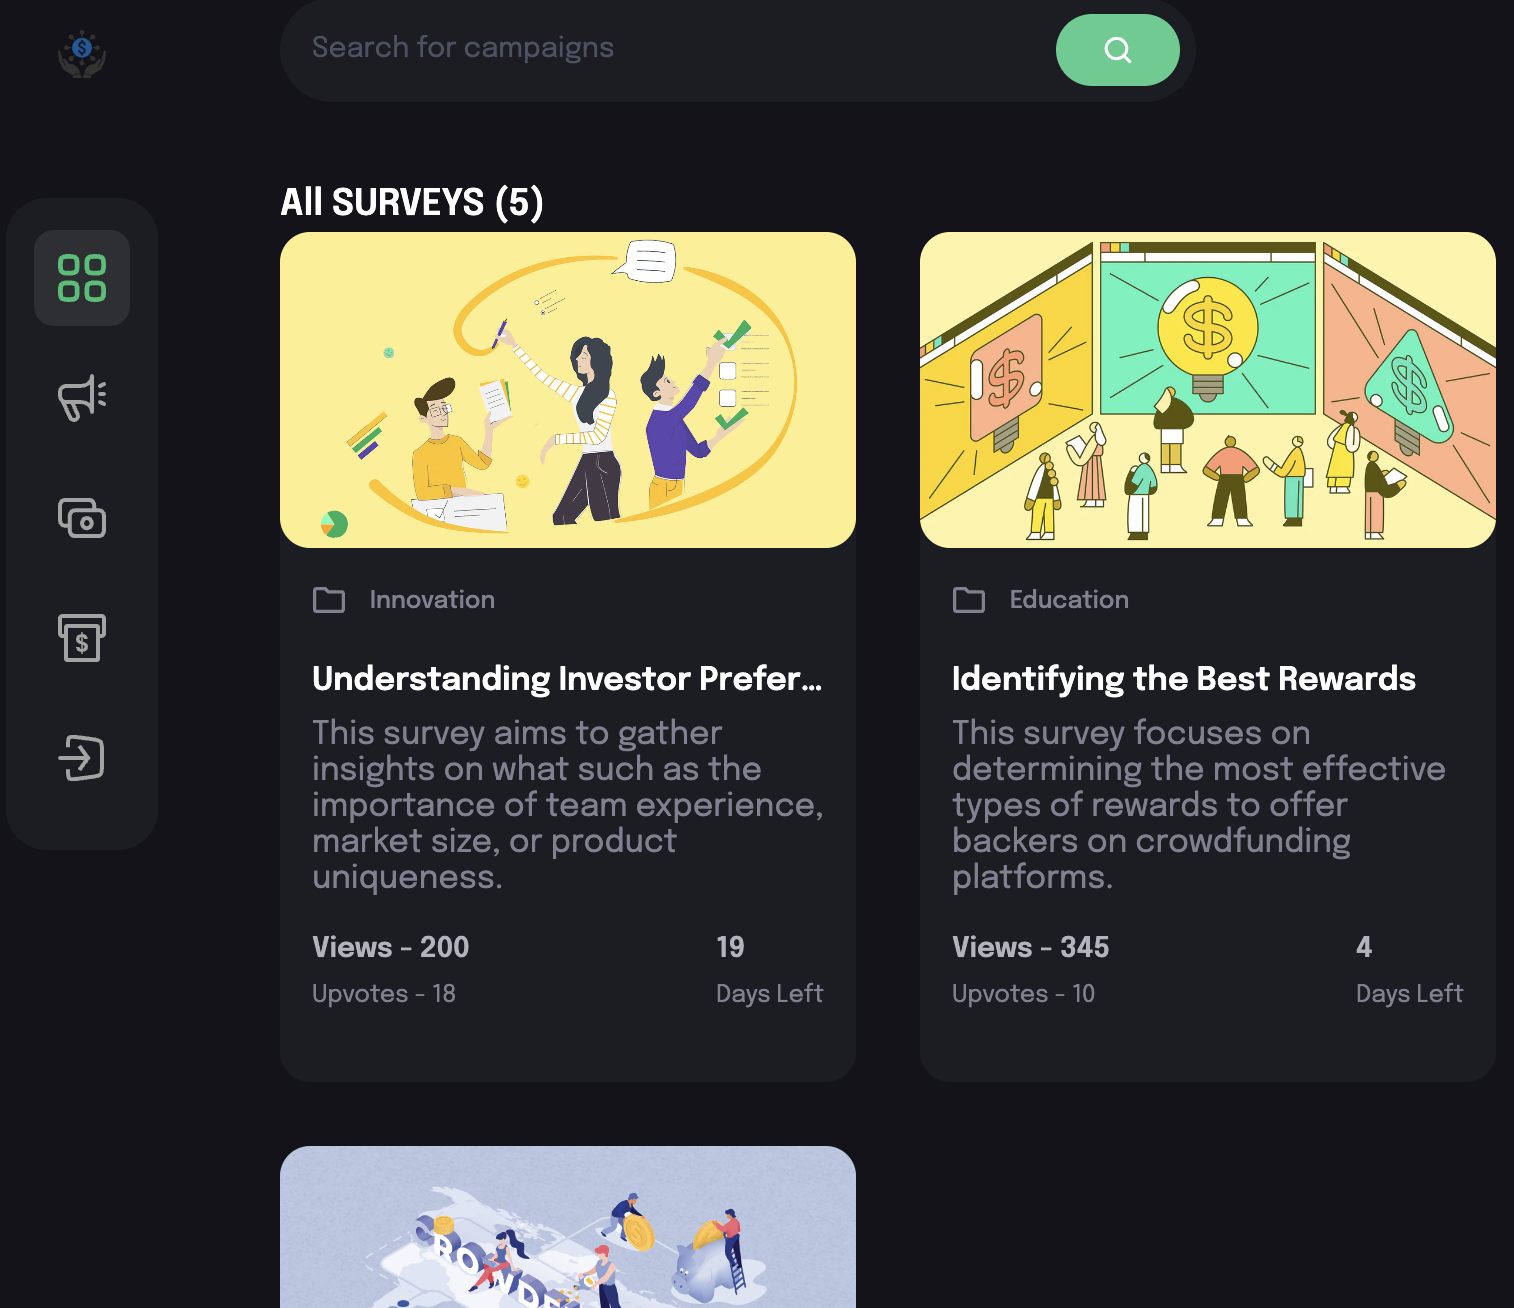This screenshot has width=1514, height=1308.
Task: Open the Identifying the Best Rewards image
Action: point(1208,390)
